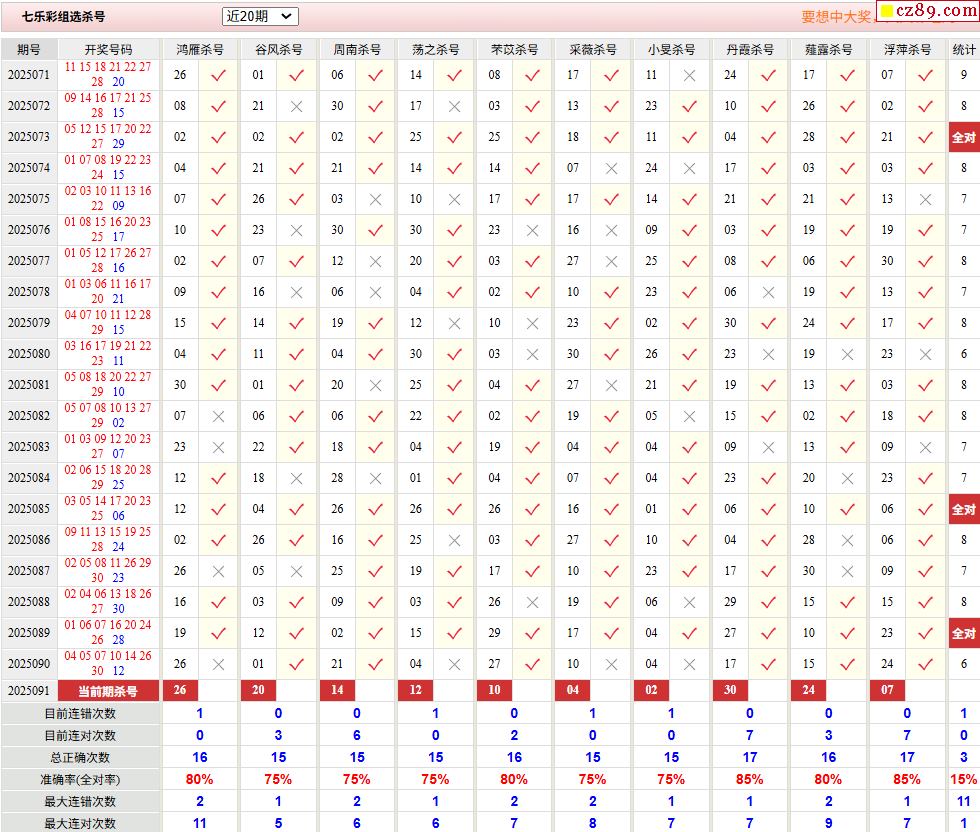Image resolution: width=980 pixels, height=832 pixels.
Task: Click the 期号 column header
Action: click(x=29, y=49)
